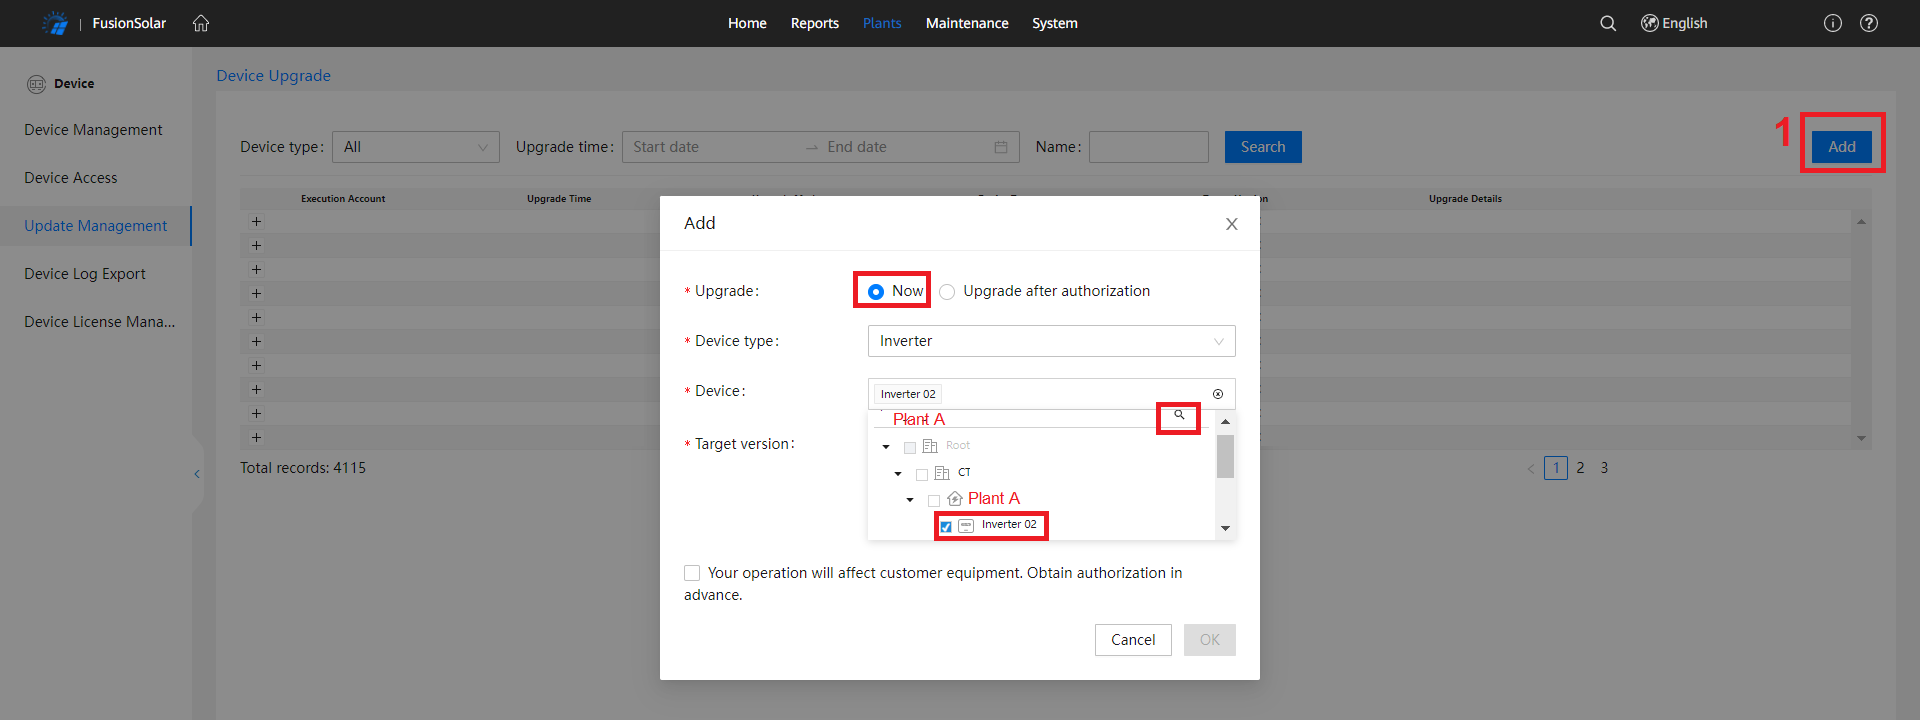This screenshot has width=1920, height=720.
Task: Click the Inverter 02 tag in Device field
Action: click(x=908, y=394)
